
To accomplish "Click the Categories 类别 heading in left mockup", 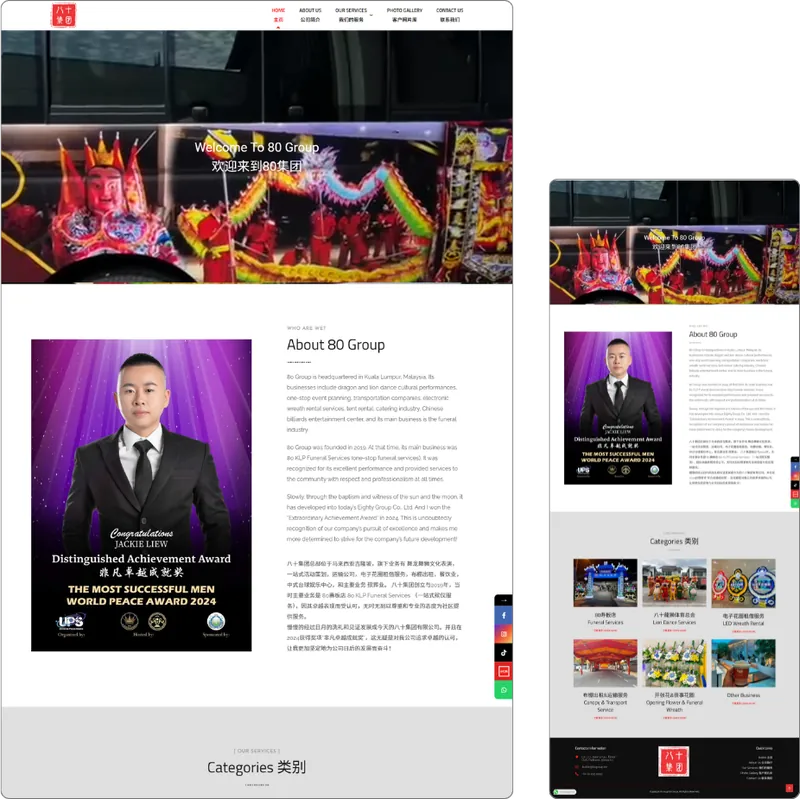I will coord(257,767).
